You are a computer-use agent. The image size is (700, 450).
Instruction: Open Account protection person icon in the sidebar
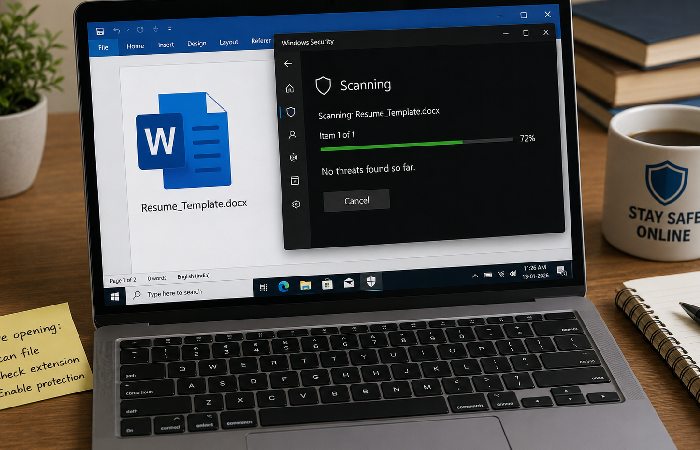pos(292,134)
